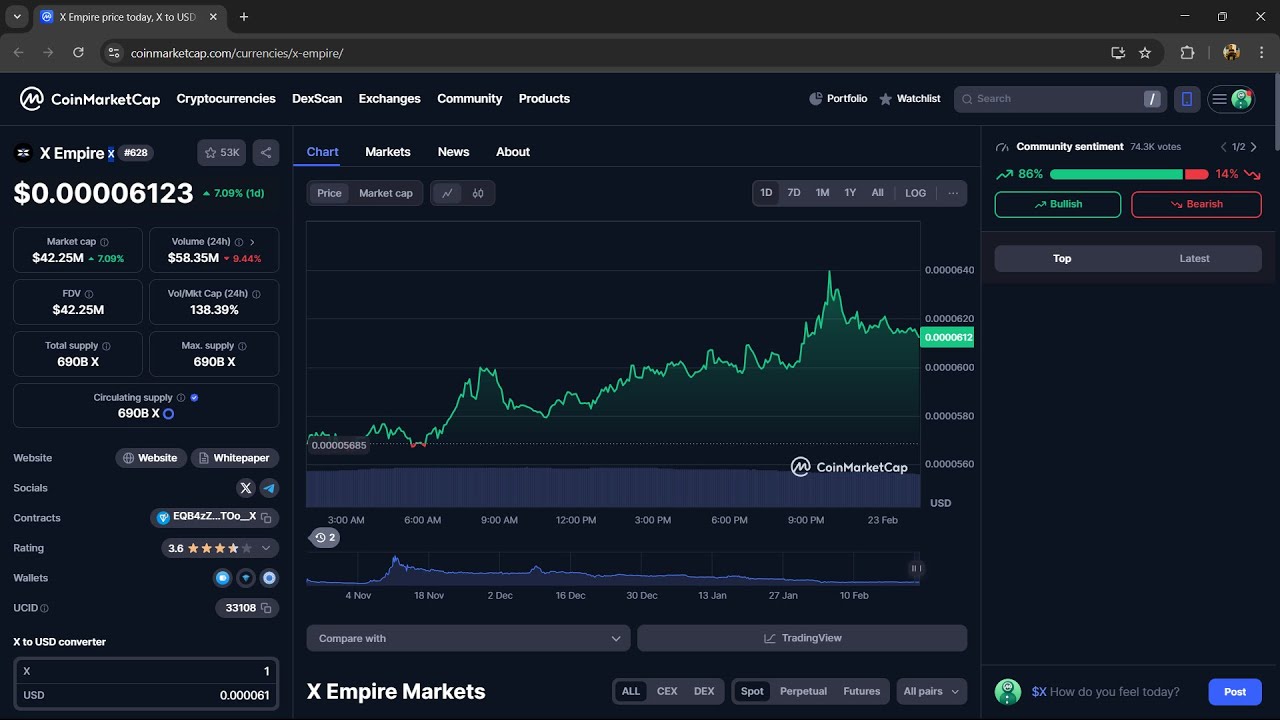Show Circulating supply info icon

point(181,398)
